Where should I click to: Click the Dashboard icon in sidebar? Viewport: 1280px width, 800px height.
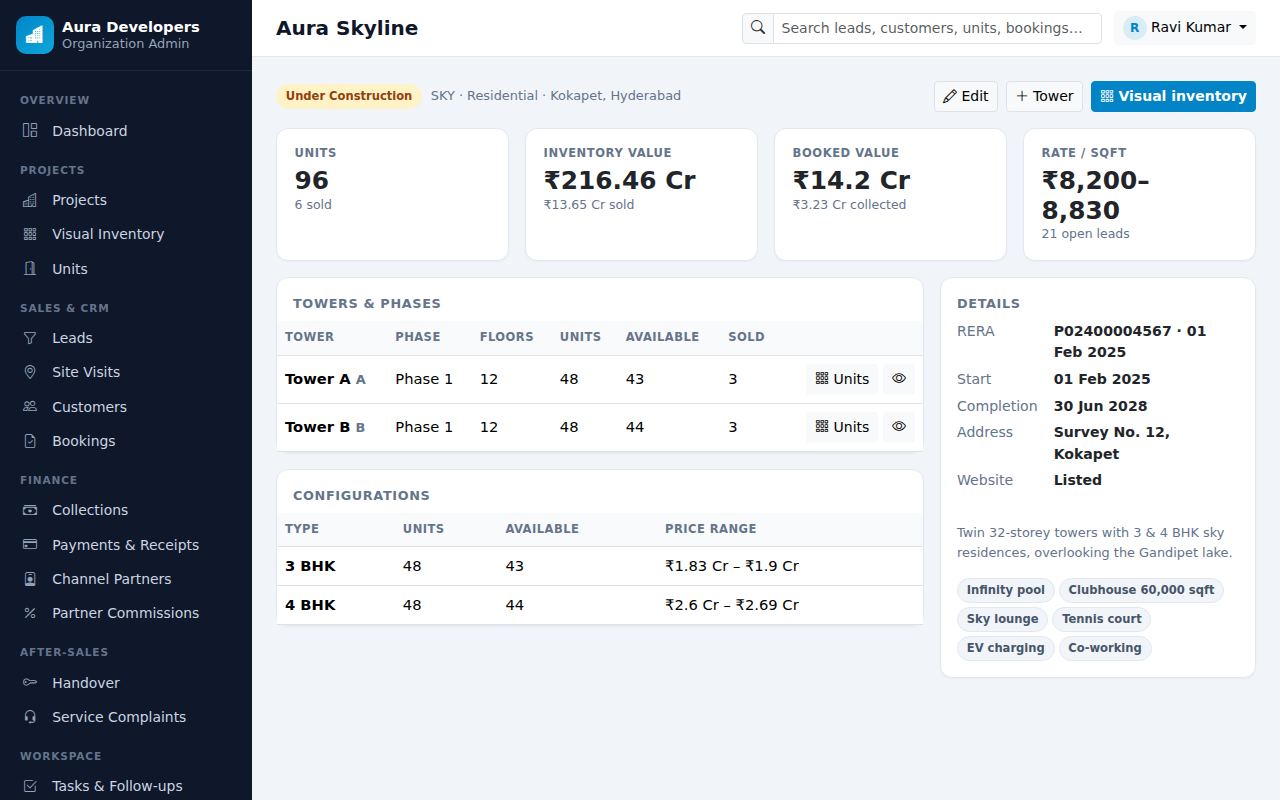click(30, 131)
